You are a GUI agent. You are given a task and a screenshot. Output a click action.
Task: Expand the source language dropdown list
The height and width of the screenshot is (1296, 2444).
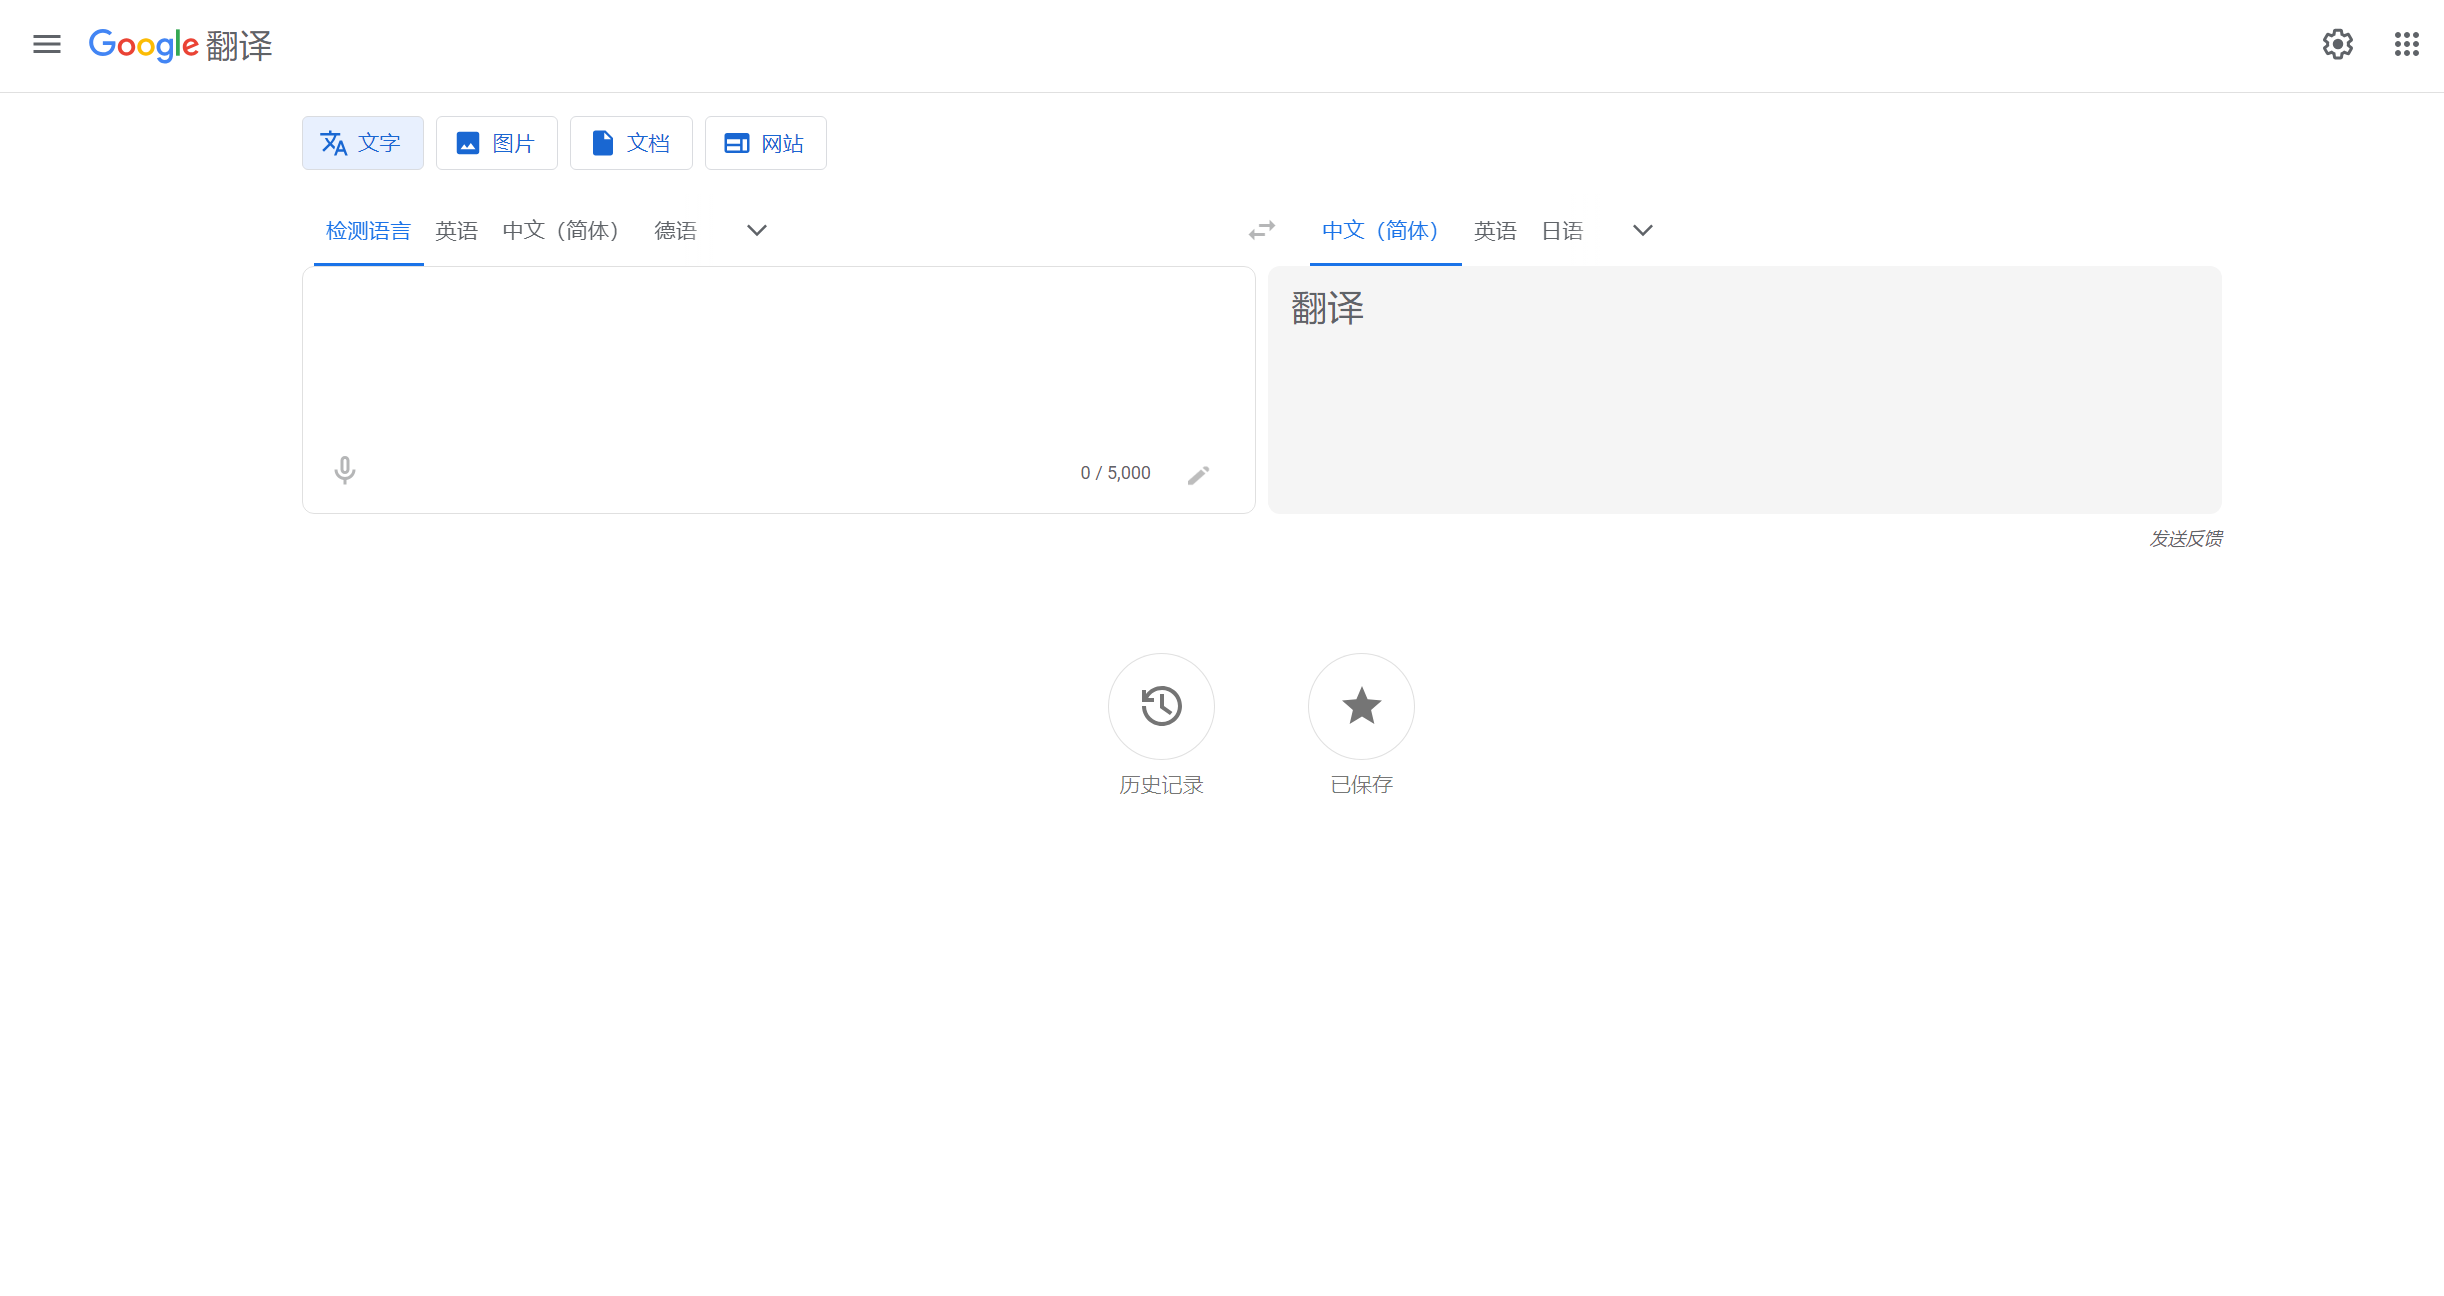[x=756, y=230]
